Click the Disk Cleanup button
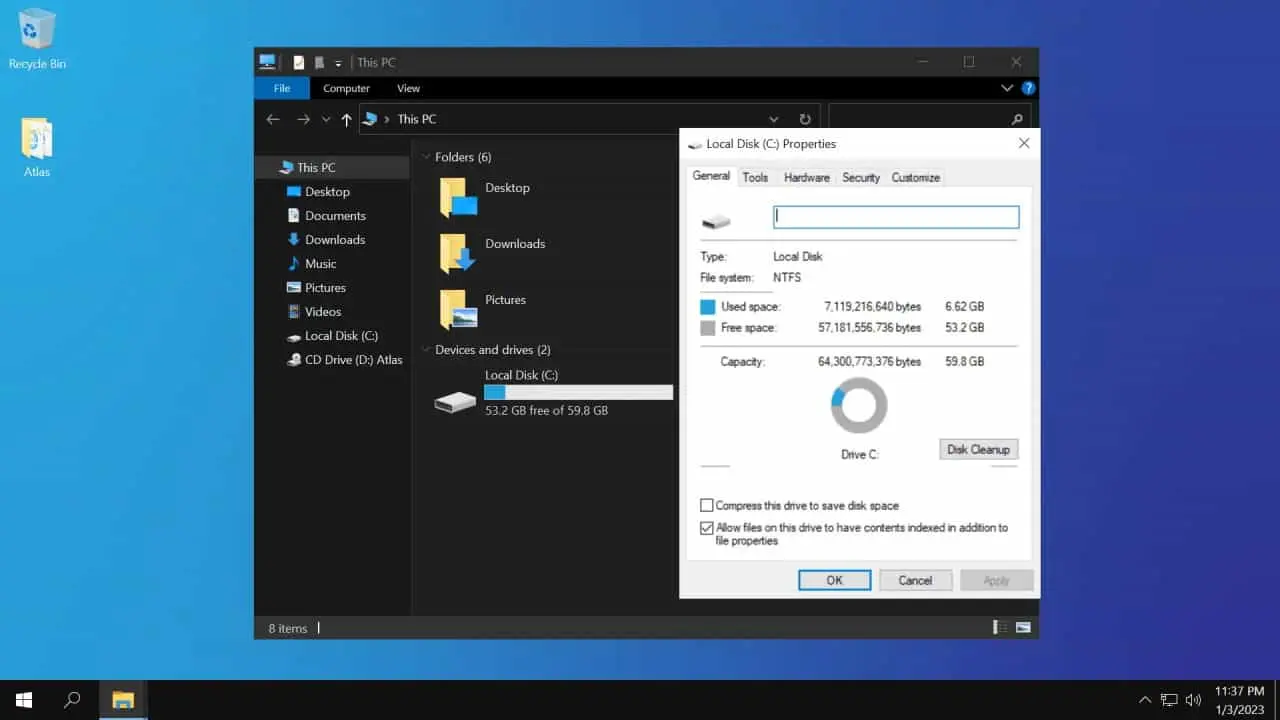1280x720 pixels. coord(979,449)
